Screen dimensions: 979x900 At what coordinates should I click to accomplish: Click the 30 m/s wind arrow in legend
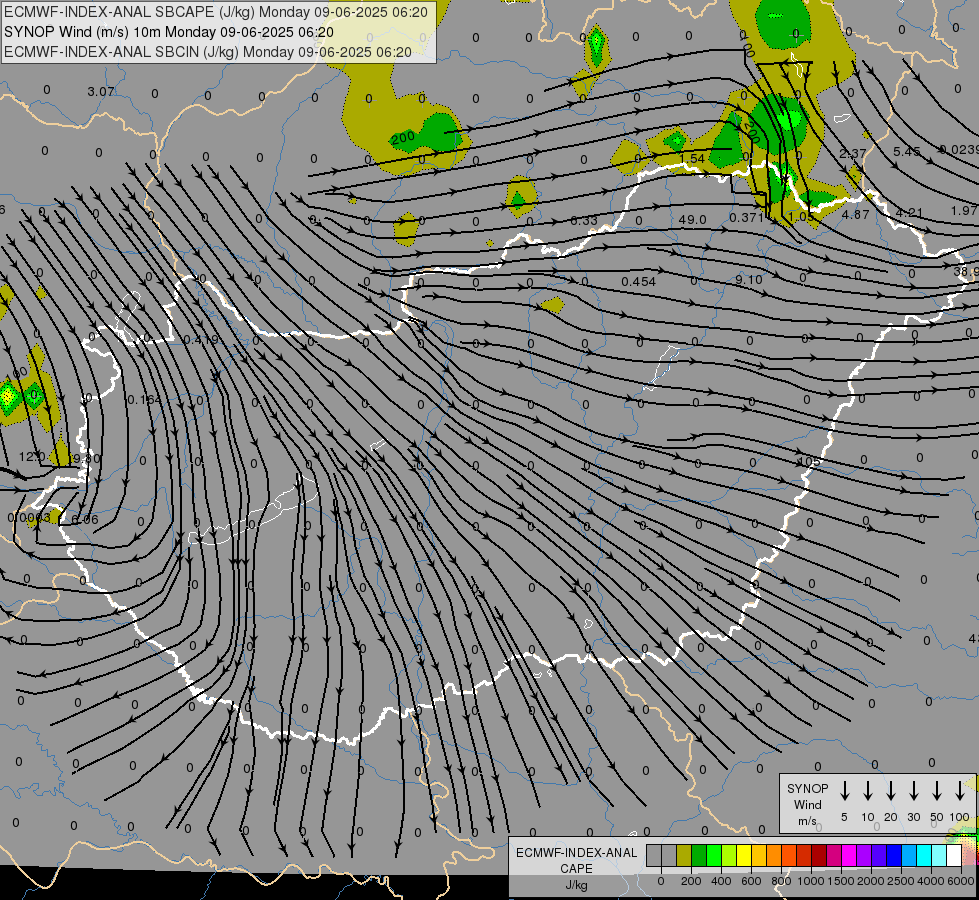click(913, 791)
